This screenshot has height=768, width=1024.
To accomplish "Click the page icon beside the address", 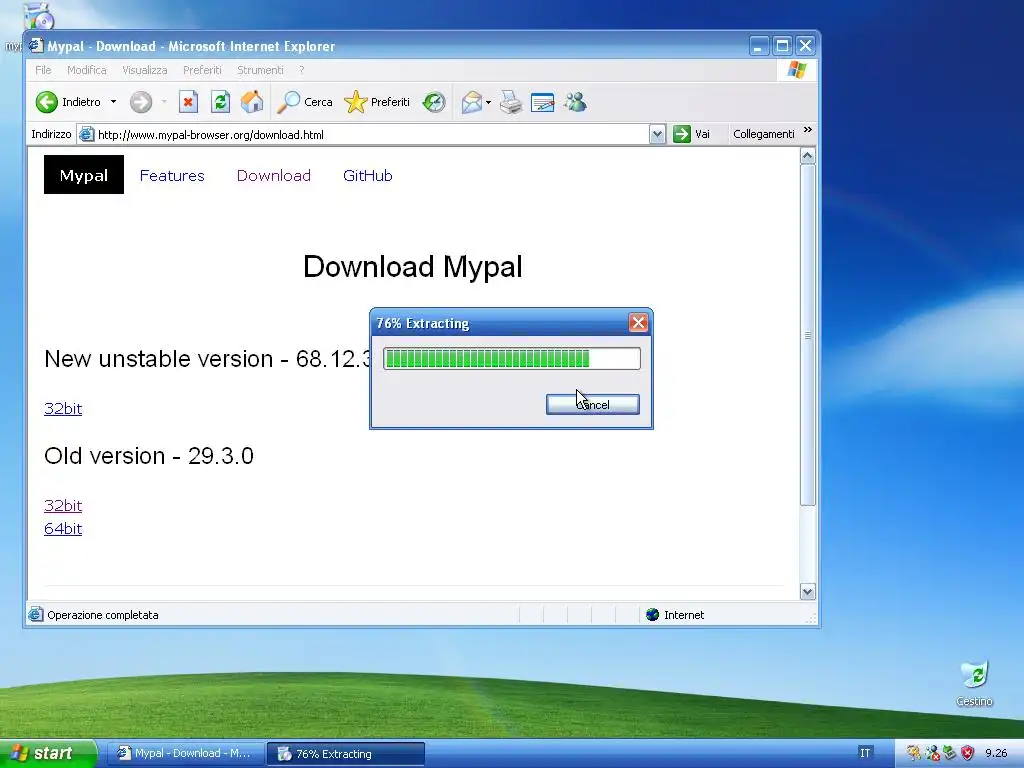I will [86, 135].
